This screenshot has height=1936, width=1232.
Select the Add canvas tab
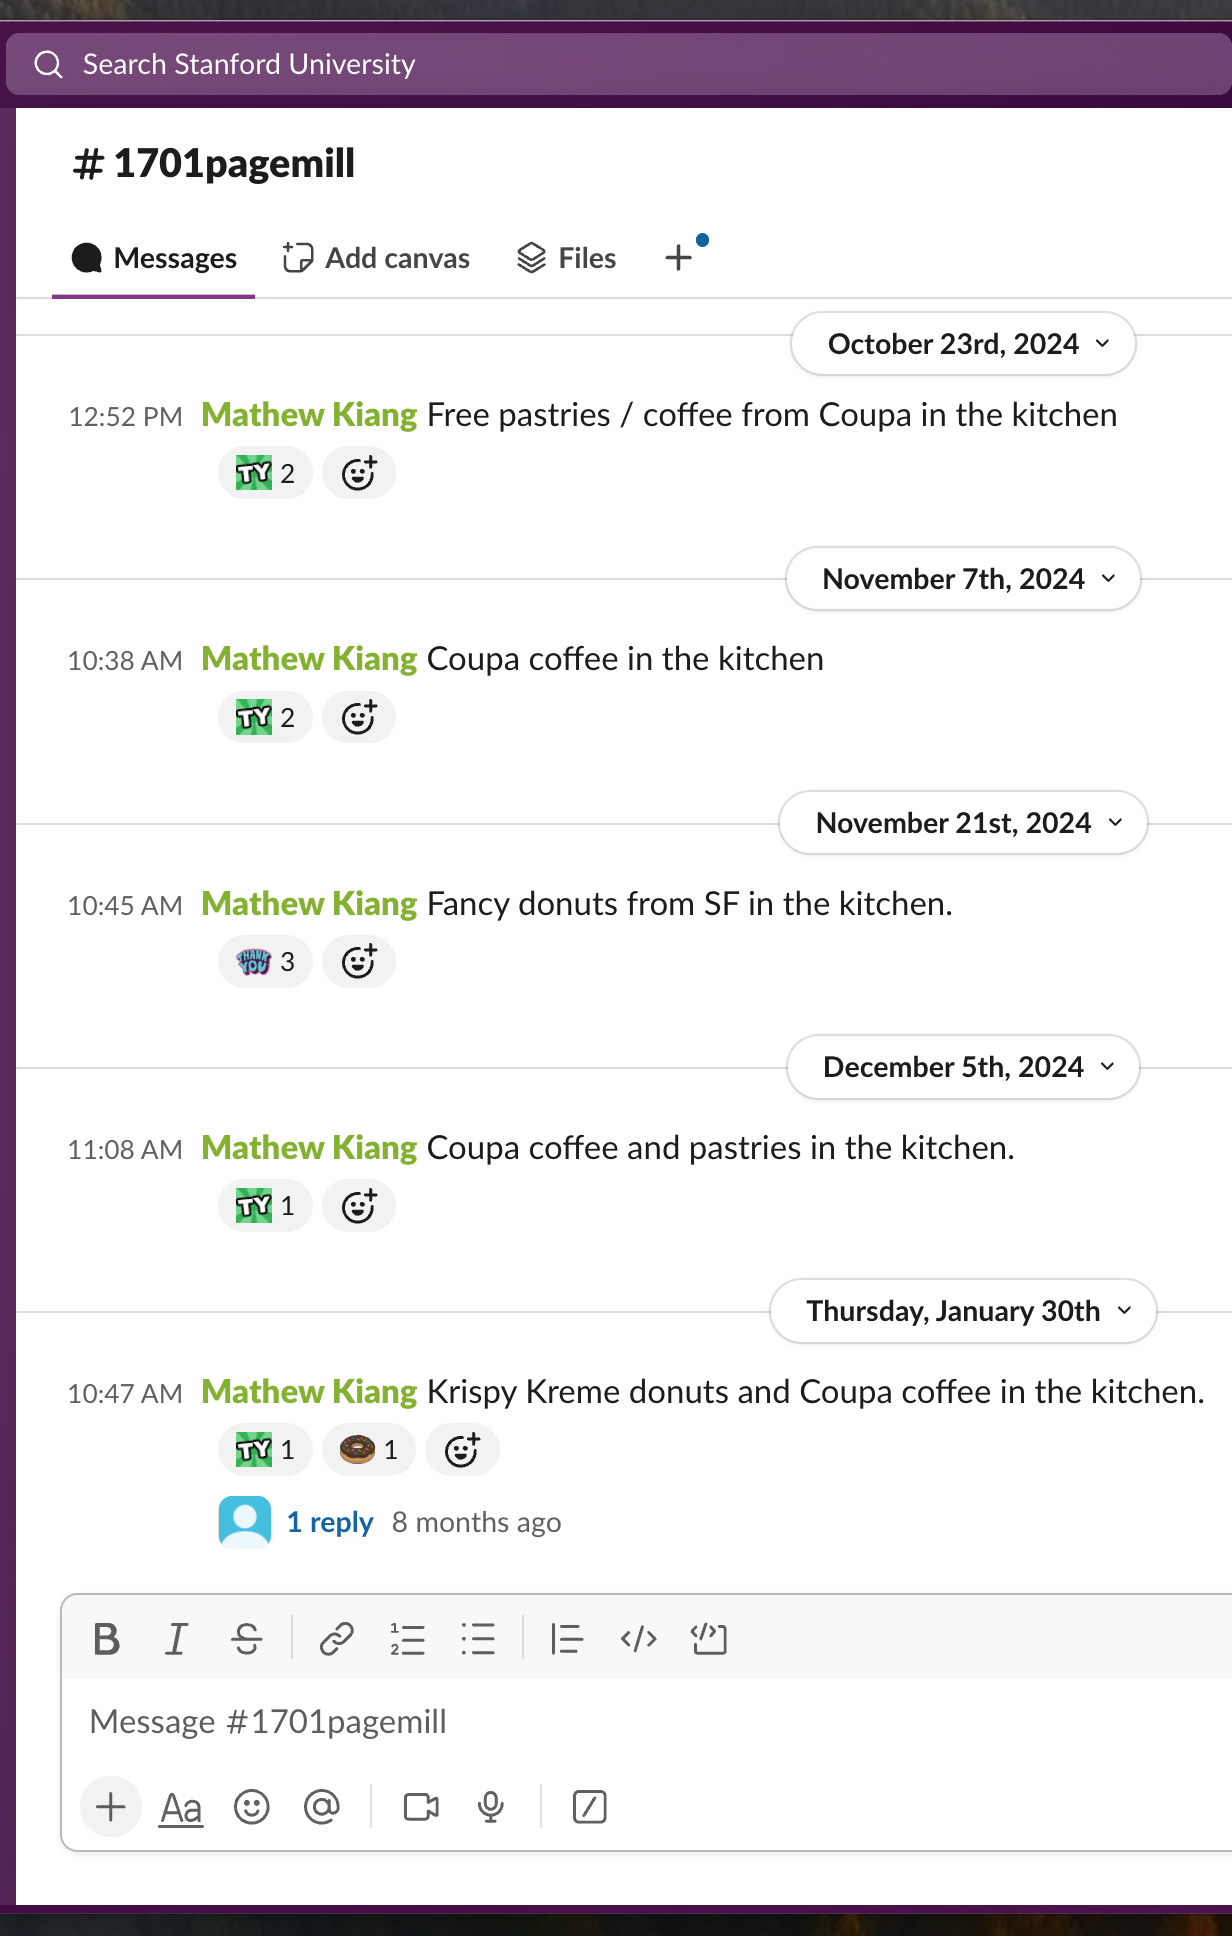[377, 258]
